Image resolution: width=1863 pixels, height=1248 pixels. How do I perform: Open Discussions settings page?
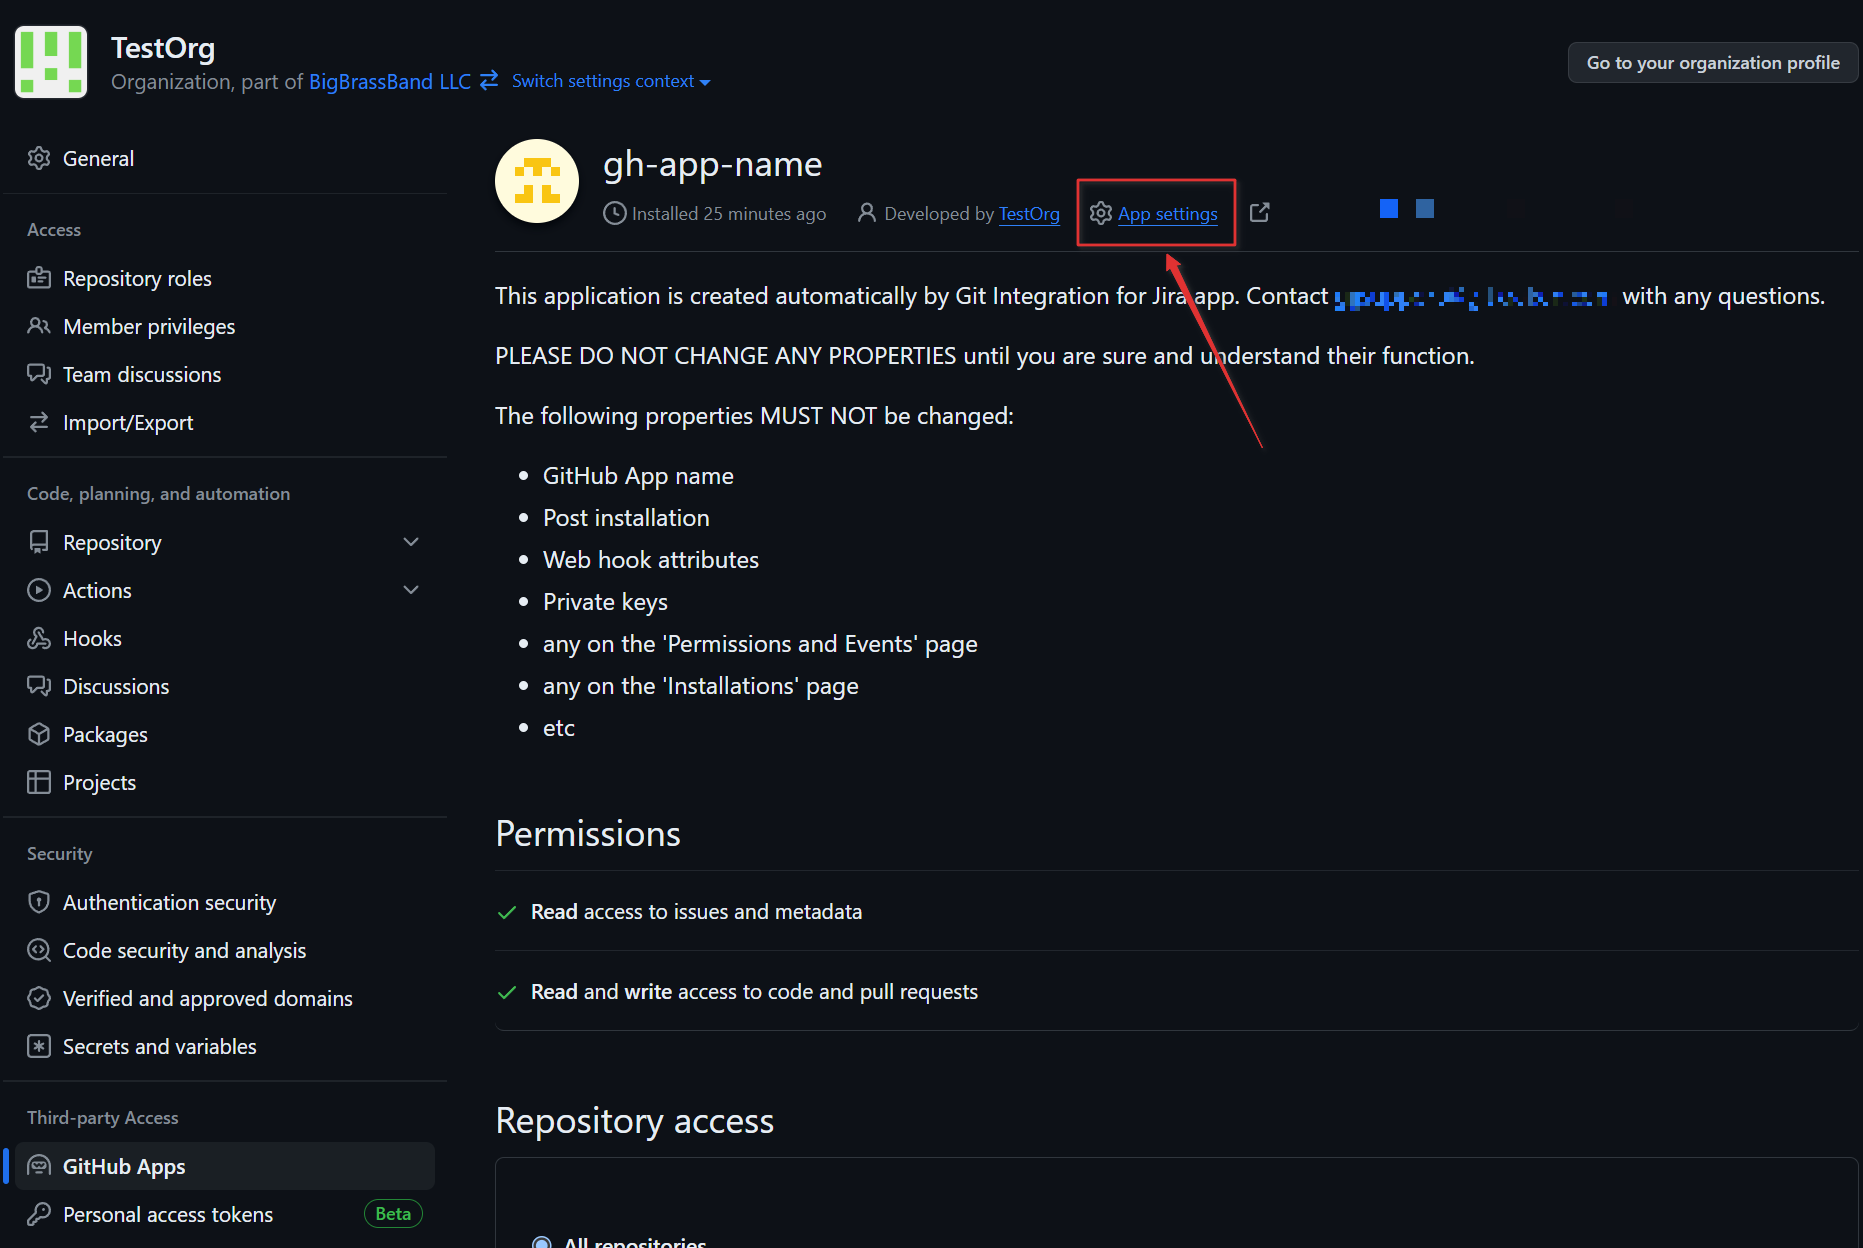pos(116,686)
